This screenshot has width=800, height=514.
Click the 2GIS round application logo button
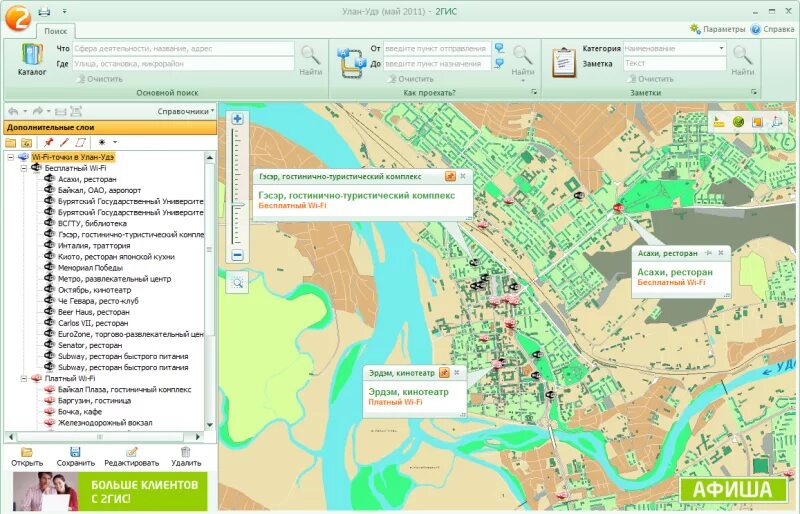[x=17, y=17]
